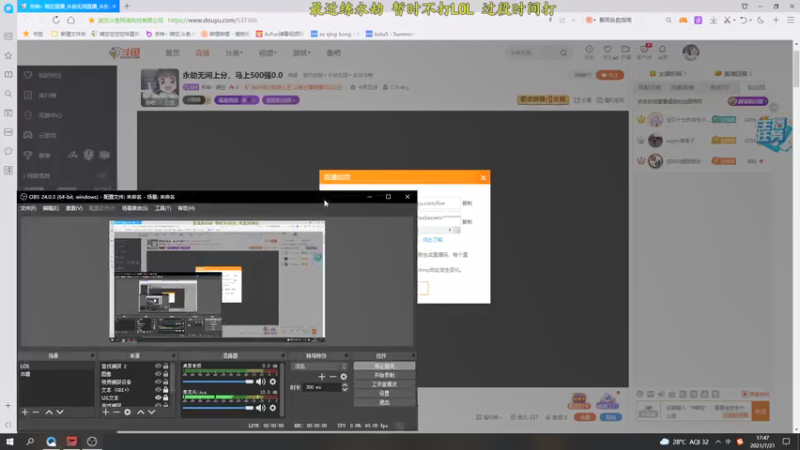Toggle visibility of 文本 (GDI+) source
Image resolution: width=800 pixels, height=450 pixels.
point(158,390)
